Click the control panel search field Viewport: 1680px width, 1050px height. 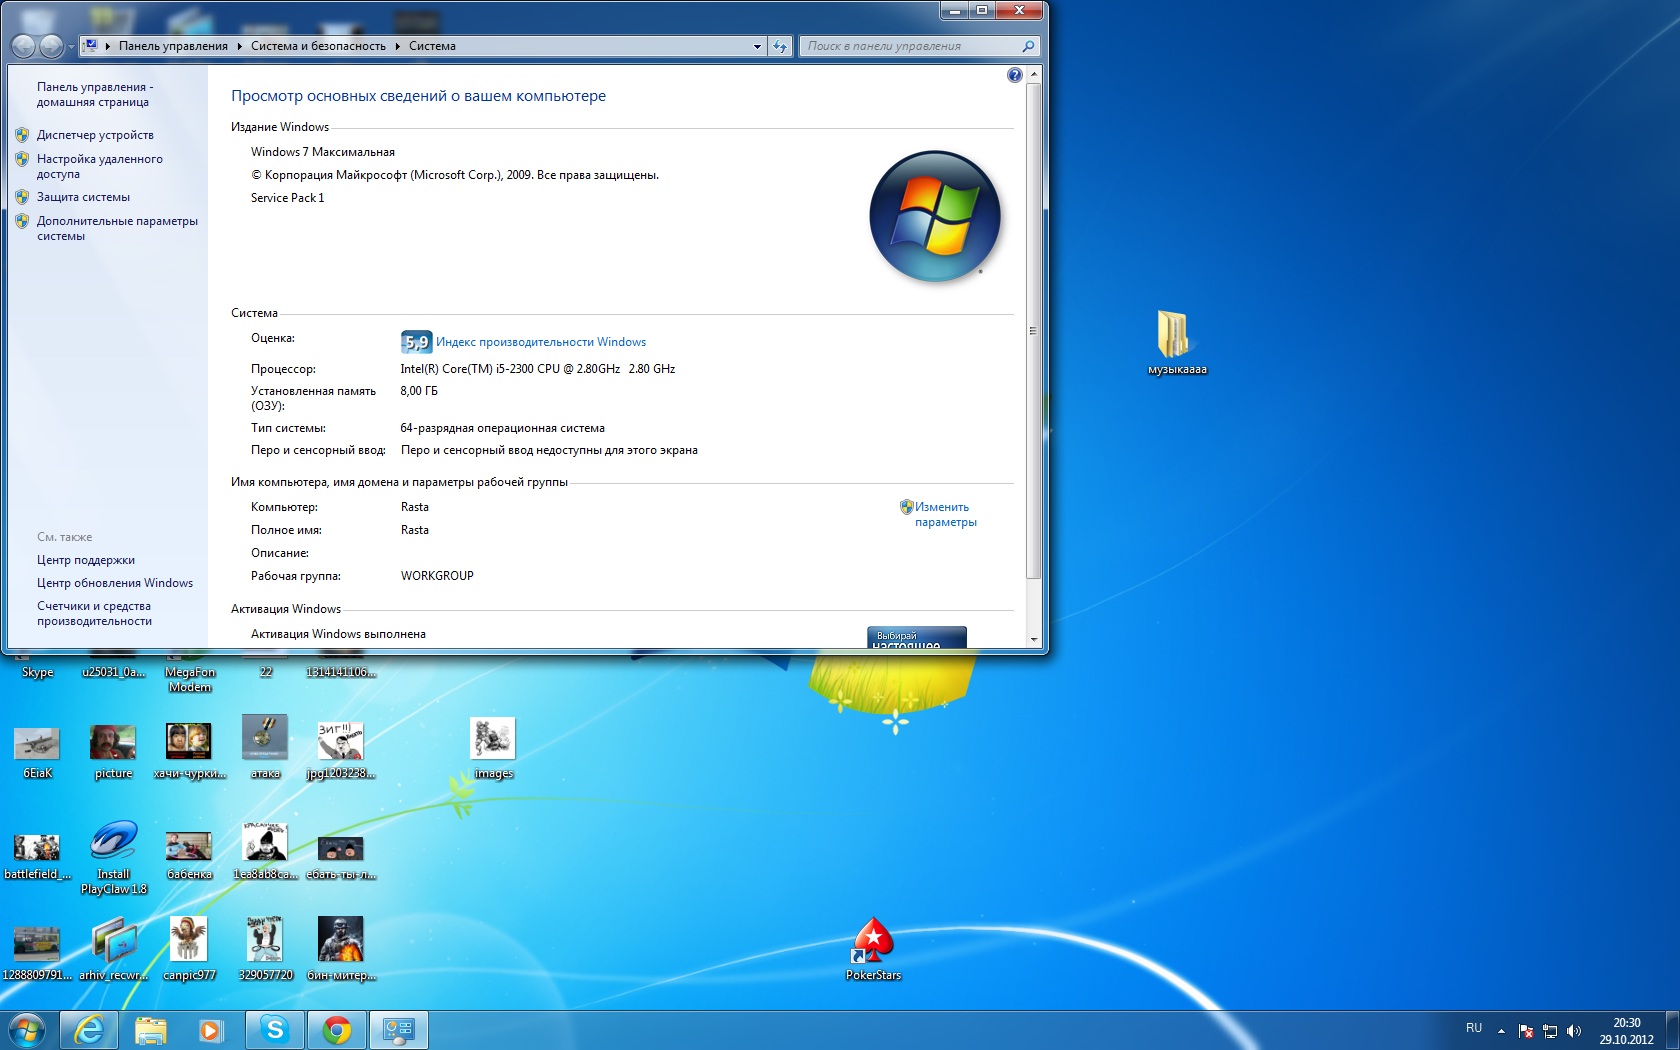pos(910,46)
